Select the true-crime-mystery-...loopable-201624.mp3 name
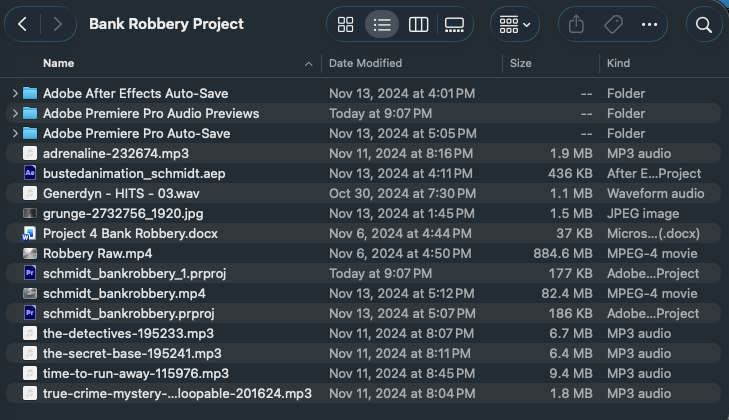Screen dimensions: 729x420 [177, 393]
